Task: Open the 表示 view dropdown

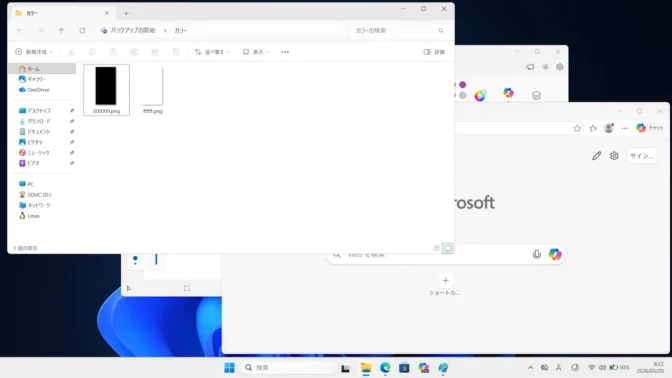Action: [256, 52]
